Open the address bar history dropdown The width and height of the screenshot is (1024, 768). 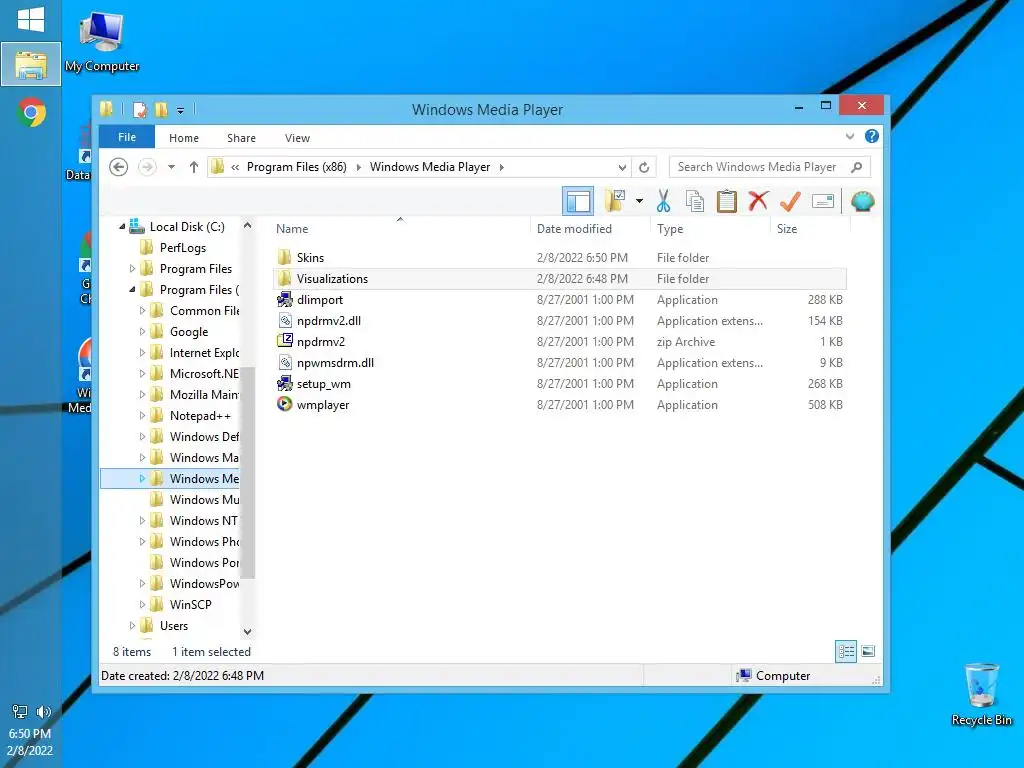pos(622,167)
